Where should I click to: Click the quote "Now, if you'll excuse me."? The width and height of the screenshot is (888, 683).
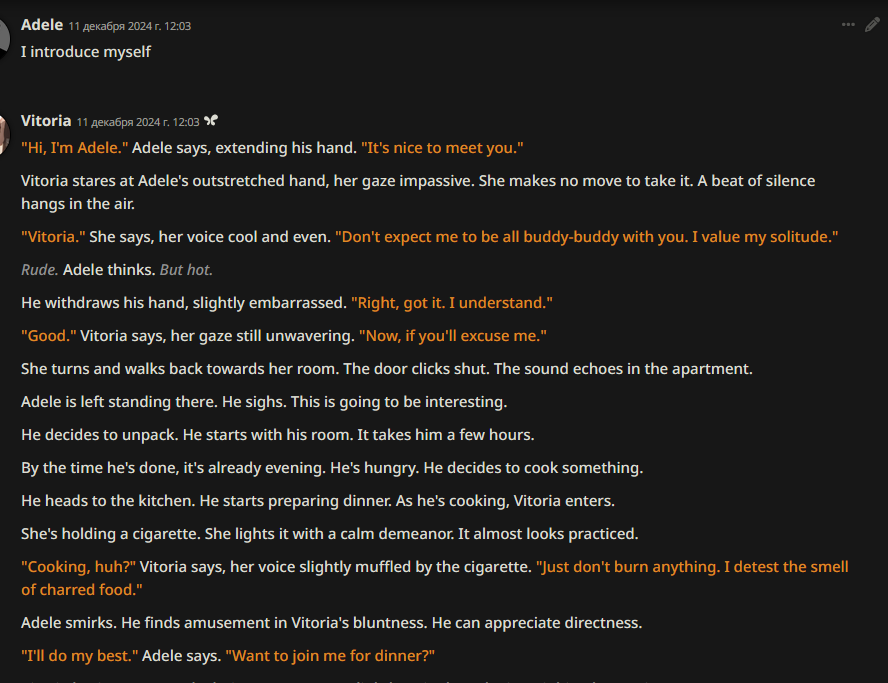tap(453, 336)
